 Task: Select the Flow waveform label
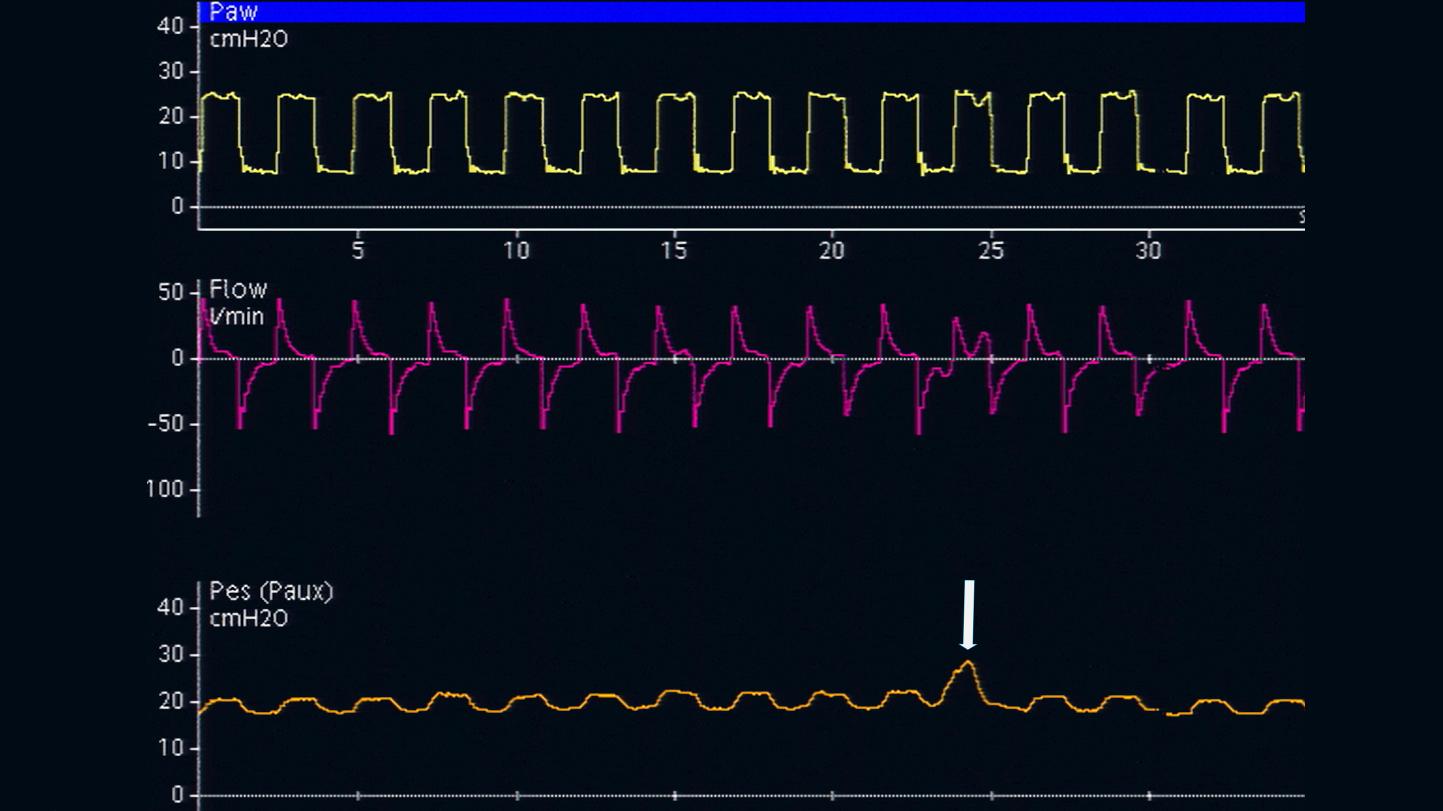coord(238,290)
